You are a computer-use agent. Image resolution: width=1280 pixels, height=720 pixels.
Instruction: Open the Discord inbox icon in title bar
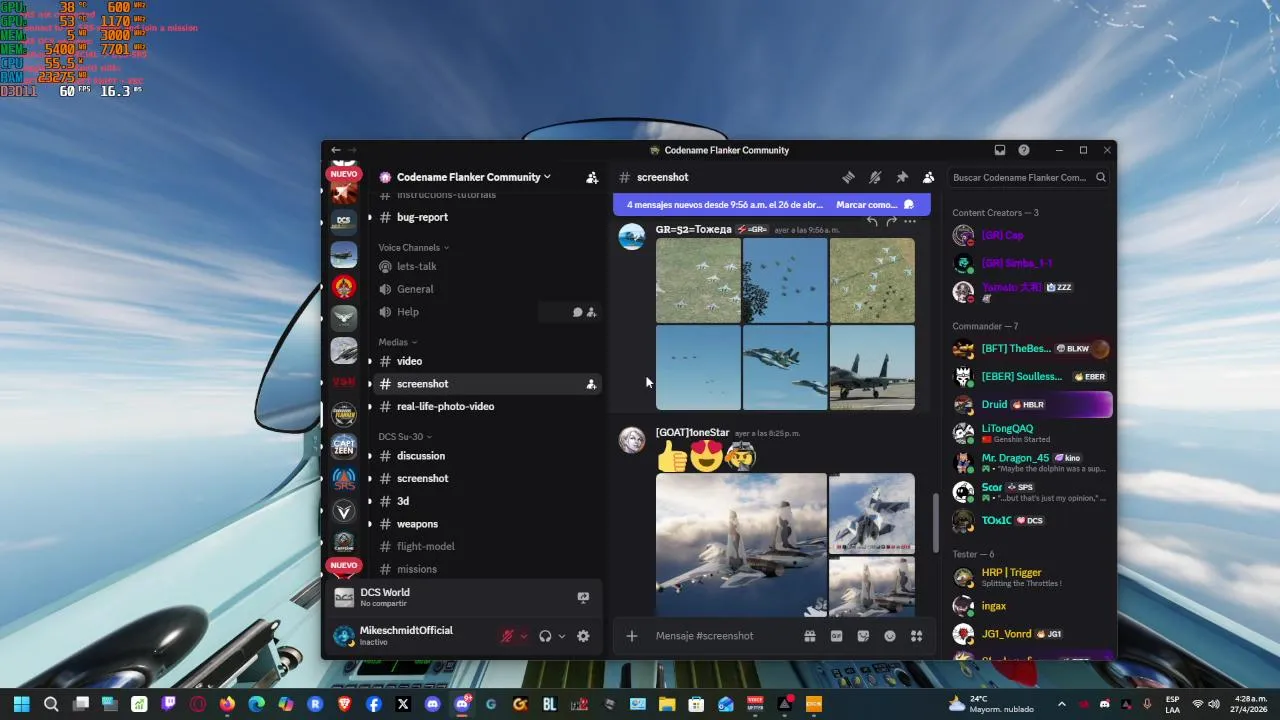(x=999, y=150)
